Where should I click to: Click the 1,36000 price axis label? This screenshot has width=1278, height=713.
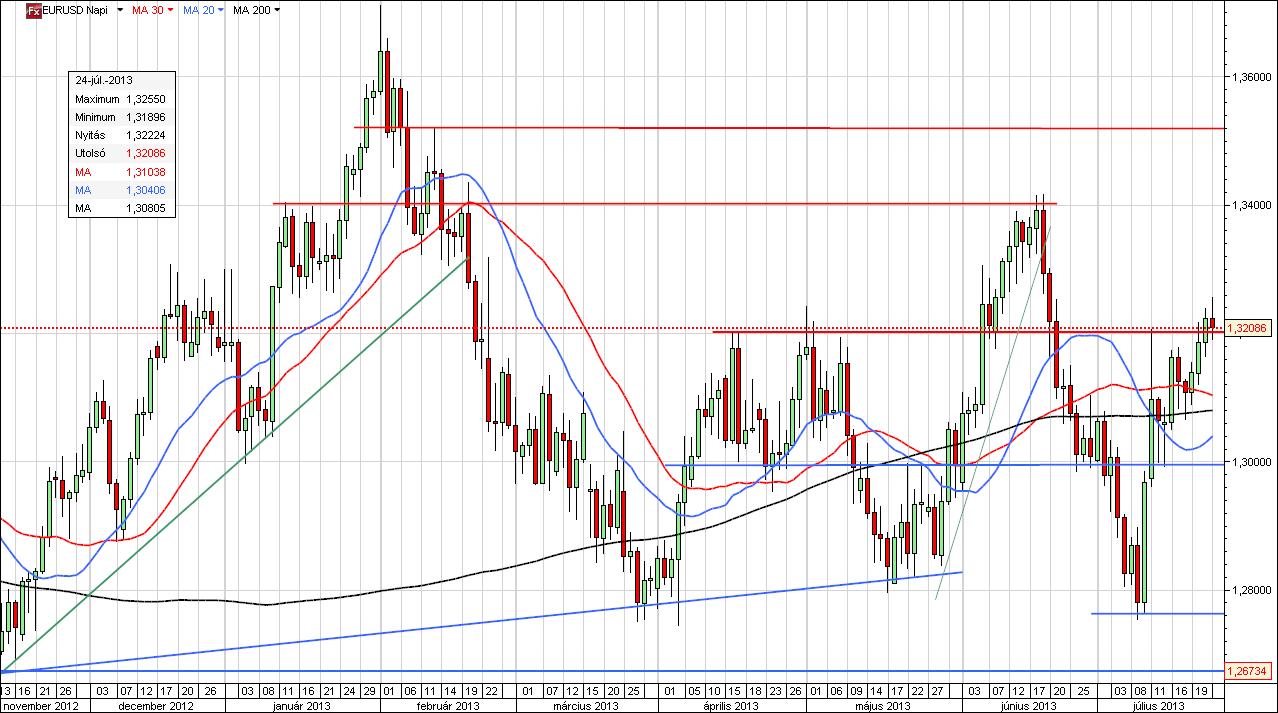coord(1252,77)
